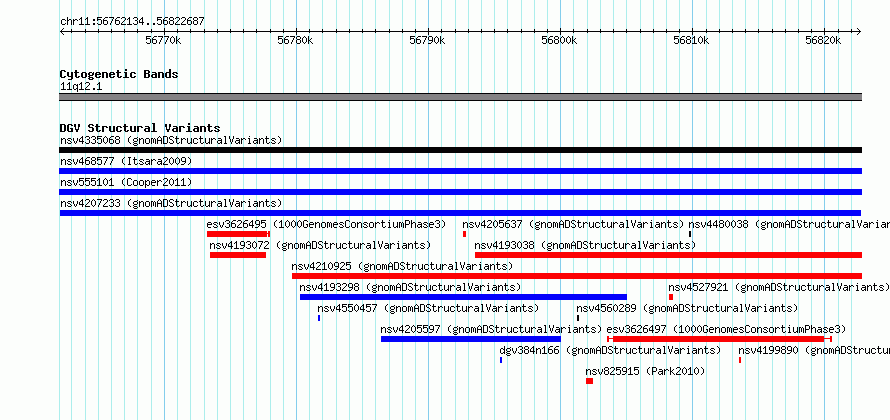
Task: Click the nsv468577 blue variant bar
Action: 460,171
